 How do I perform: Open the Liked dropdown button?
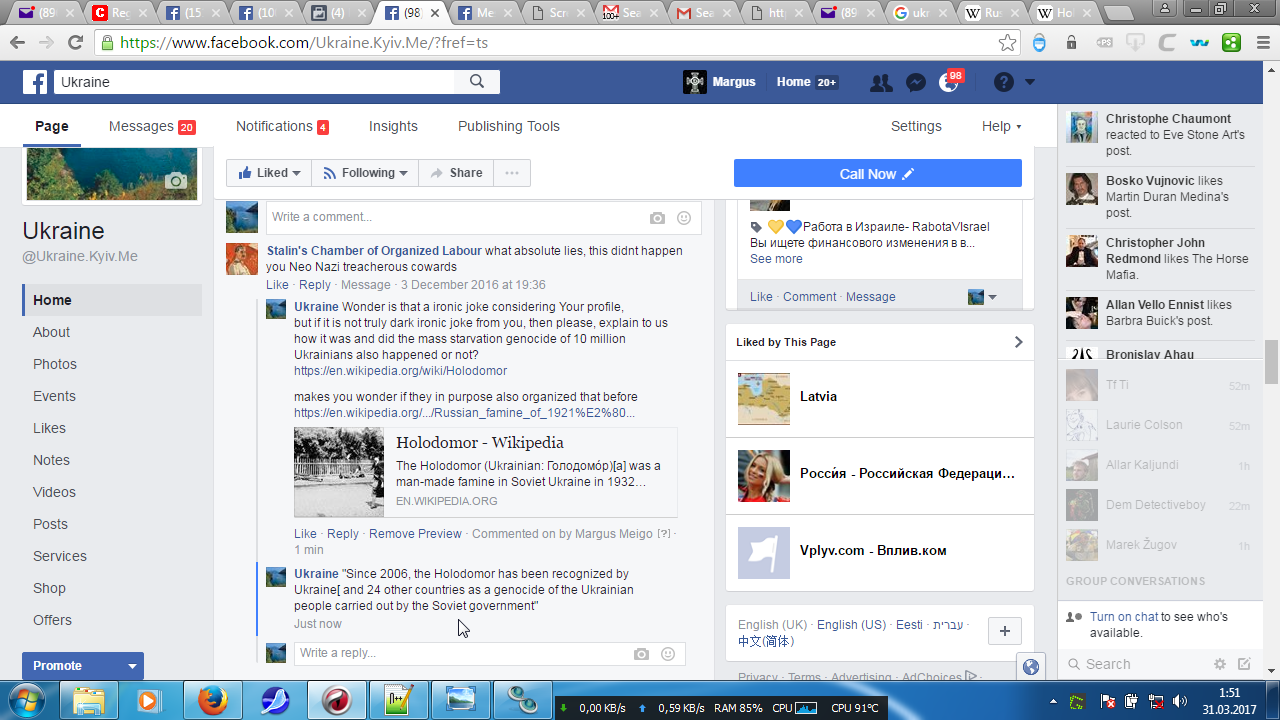coord(269,173)
